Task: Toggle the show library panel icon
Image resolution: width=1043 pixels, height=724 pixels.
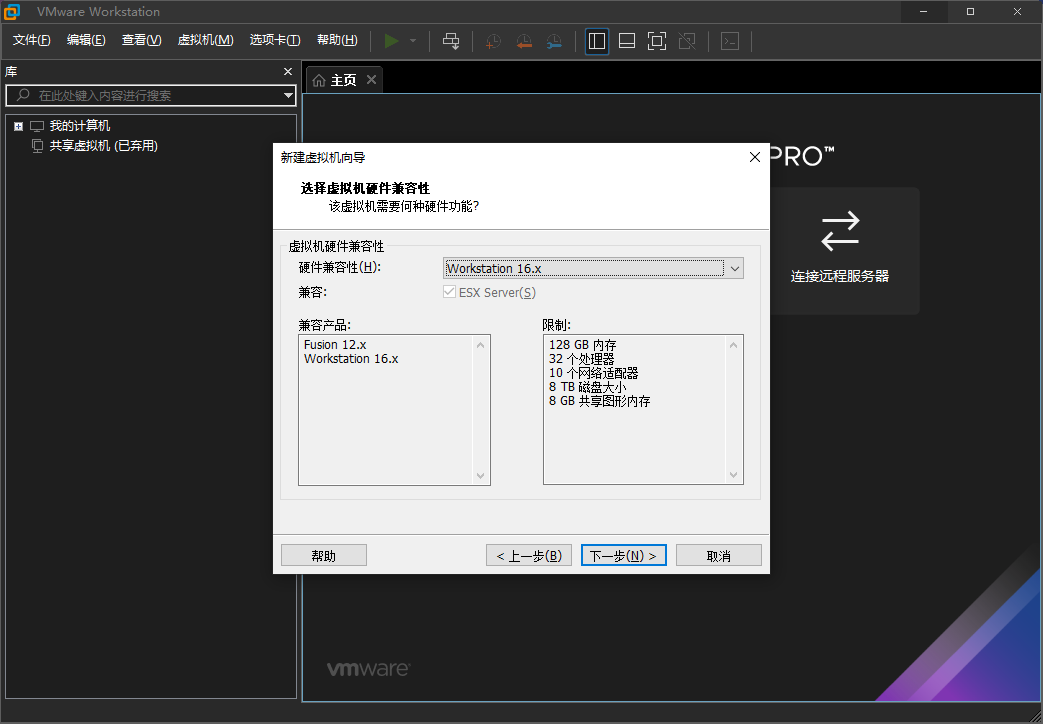Action: pyautogui.click(x=597, y=41)
